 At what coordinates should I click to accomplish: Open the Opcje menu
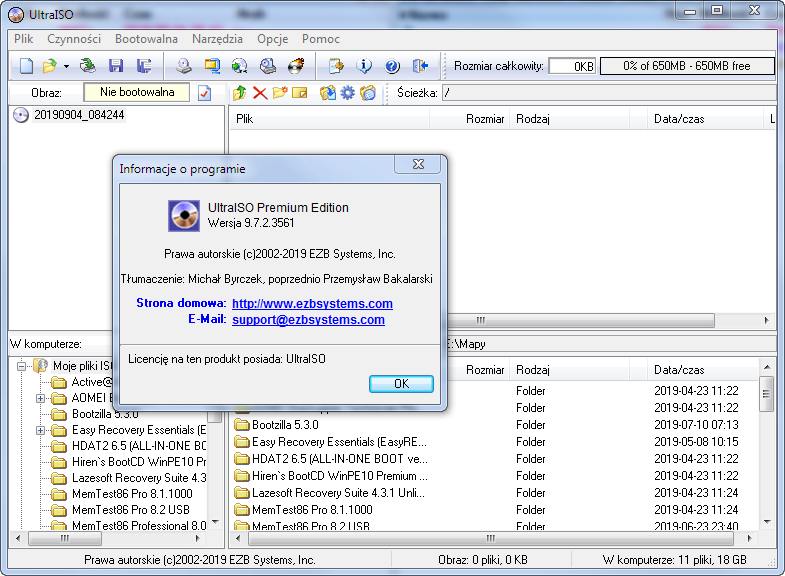click(x=273, y=39)
